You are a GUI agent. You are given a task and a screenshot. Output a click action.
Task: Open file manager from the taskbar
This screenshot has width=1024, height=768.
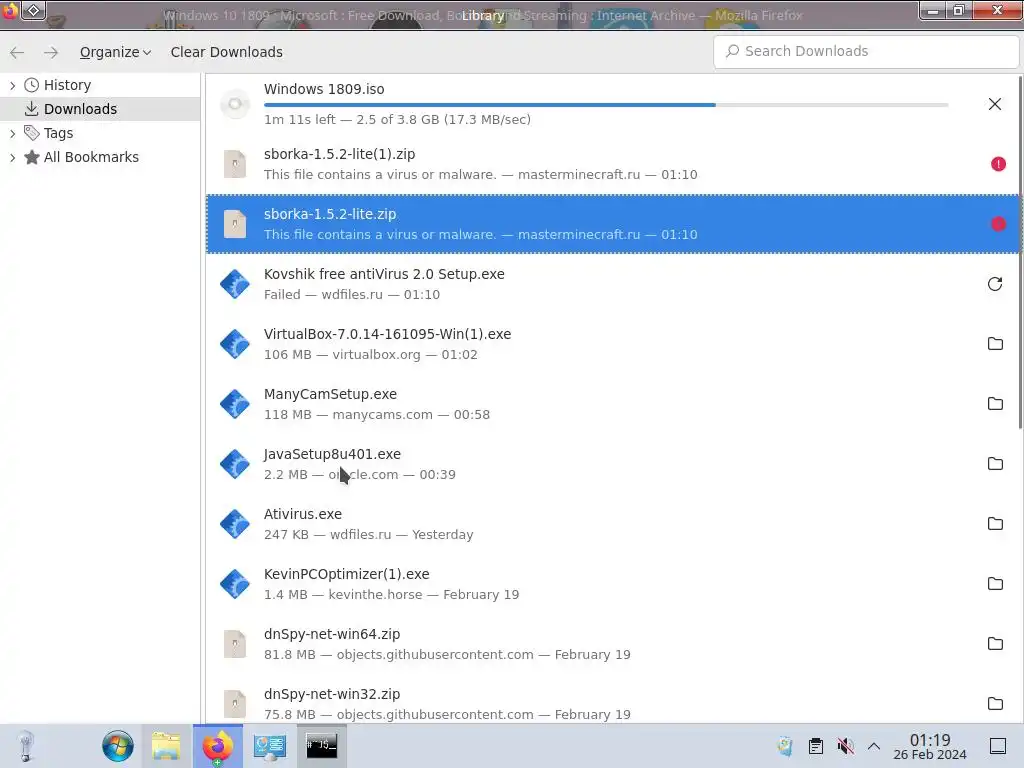(x=166, y=746)
